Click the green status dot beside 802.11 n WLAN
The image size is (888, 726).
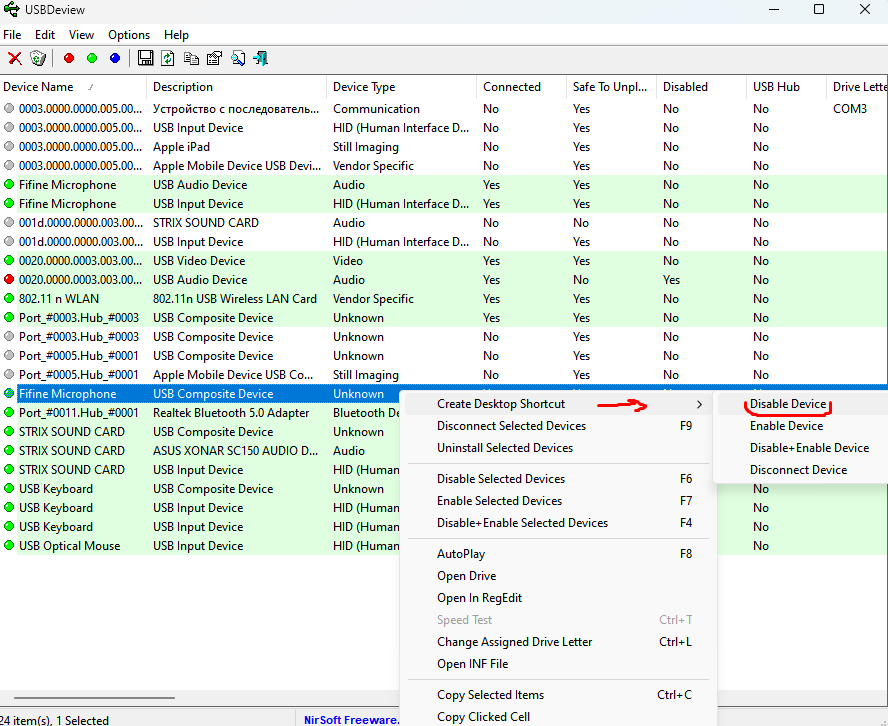9,298
